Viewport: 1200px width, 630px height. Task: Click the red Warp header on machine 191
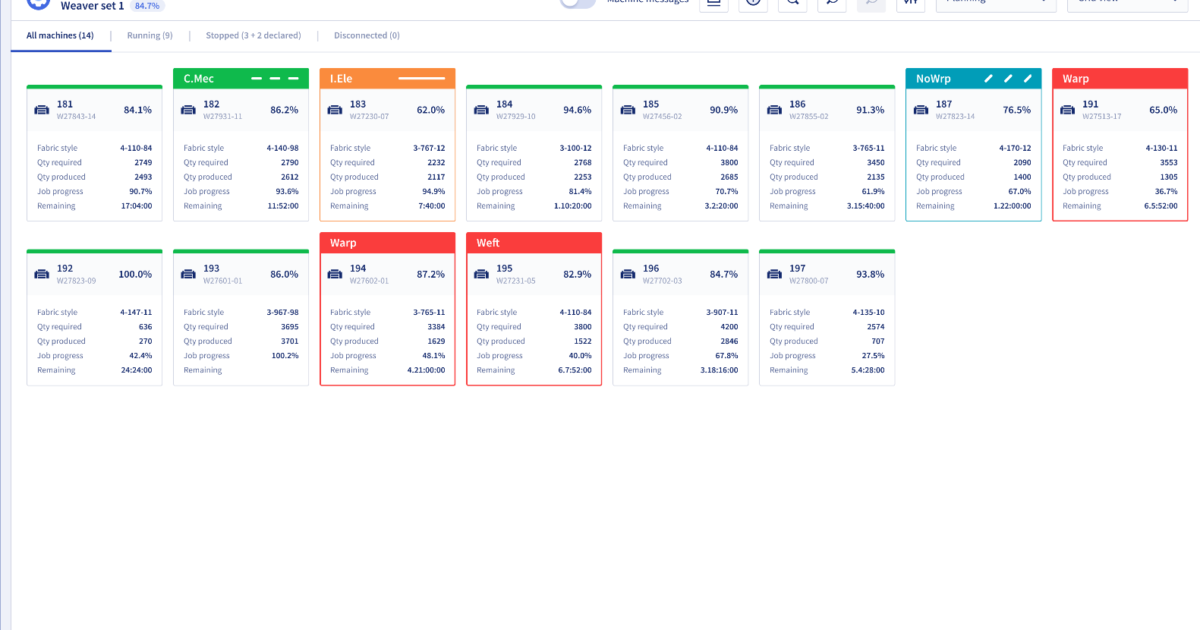click(x=1119, y=78)
